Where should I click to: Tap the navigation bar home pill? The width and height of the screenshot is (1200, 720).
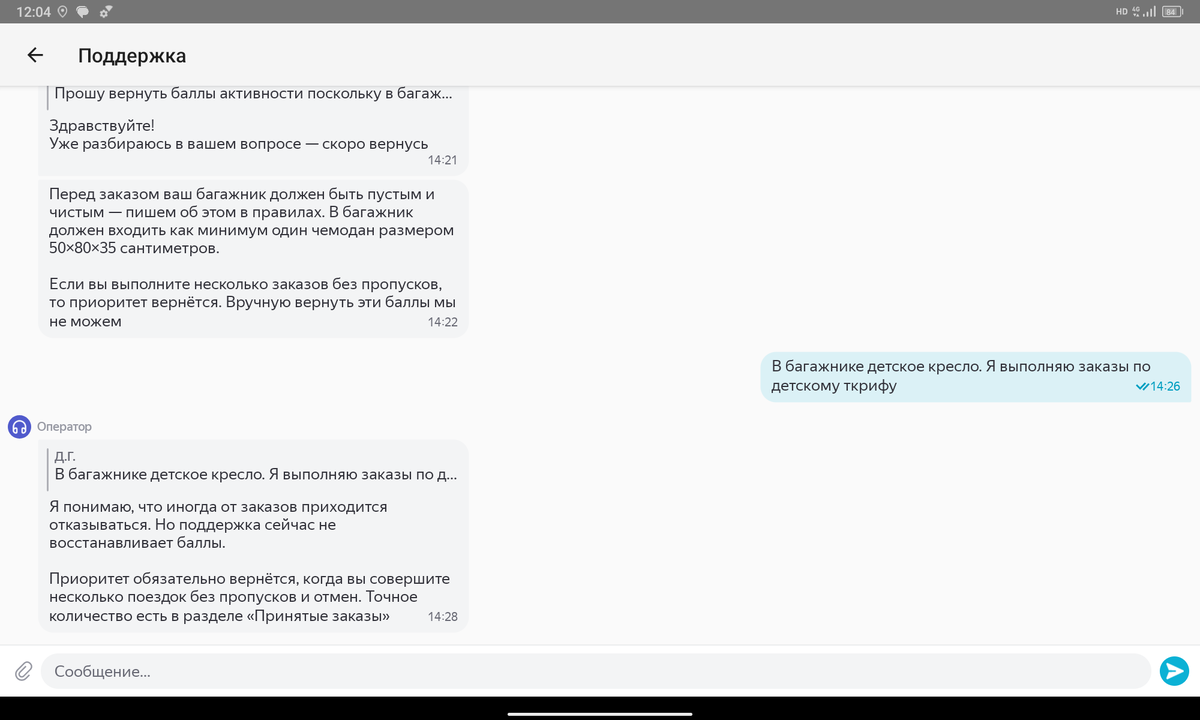coord(600,713)
